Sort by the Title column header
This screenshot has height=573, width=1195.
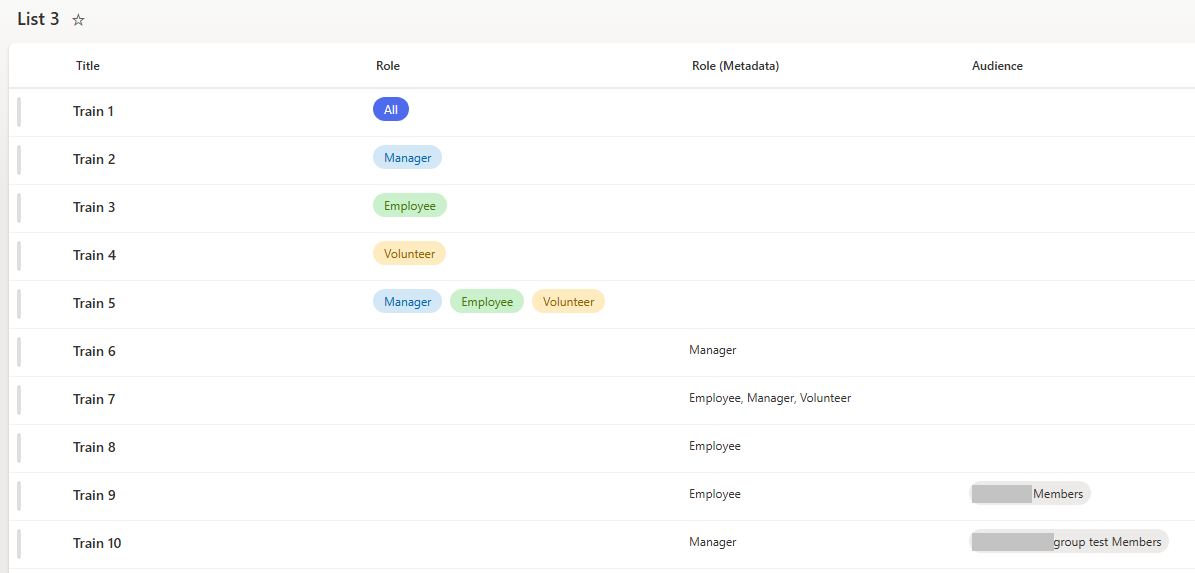pos(88,66)
